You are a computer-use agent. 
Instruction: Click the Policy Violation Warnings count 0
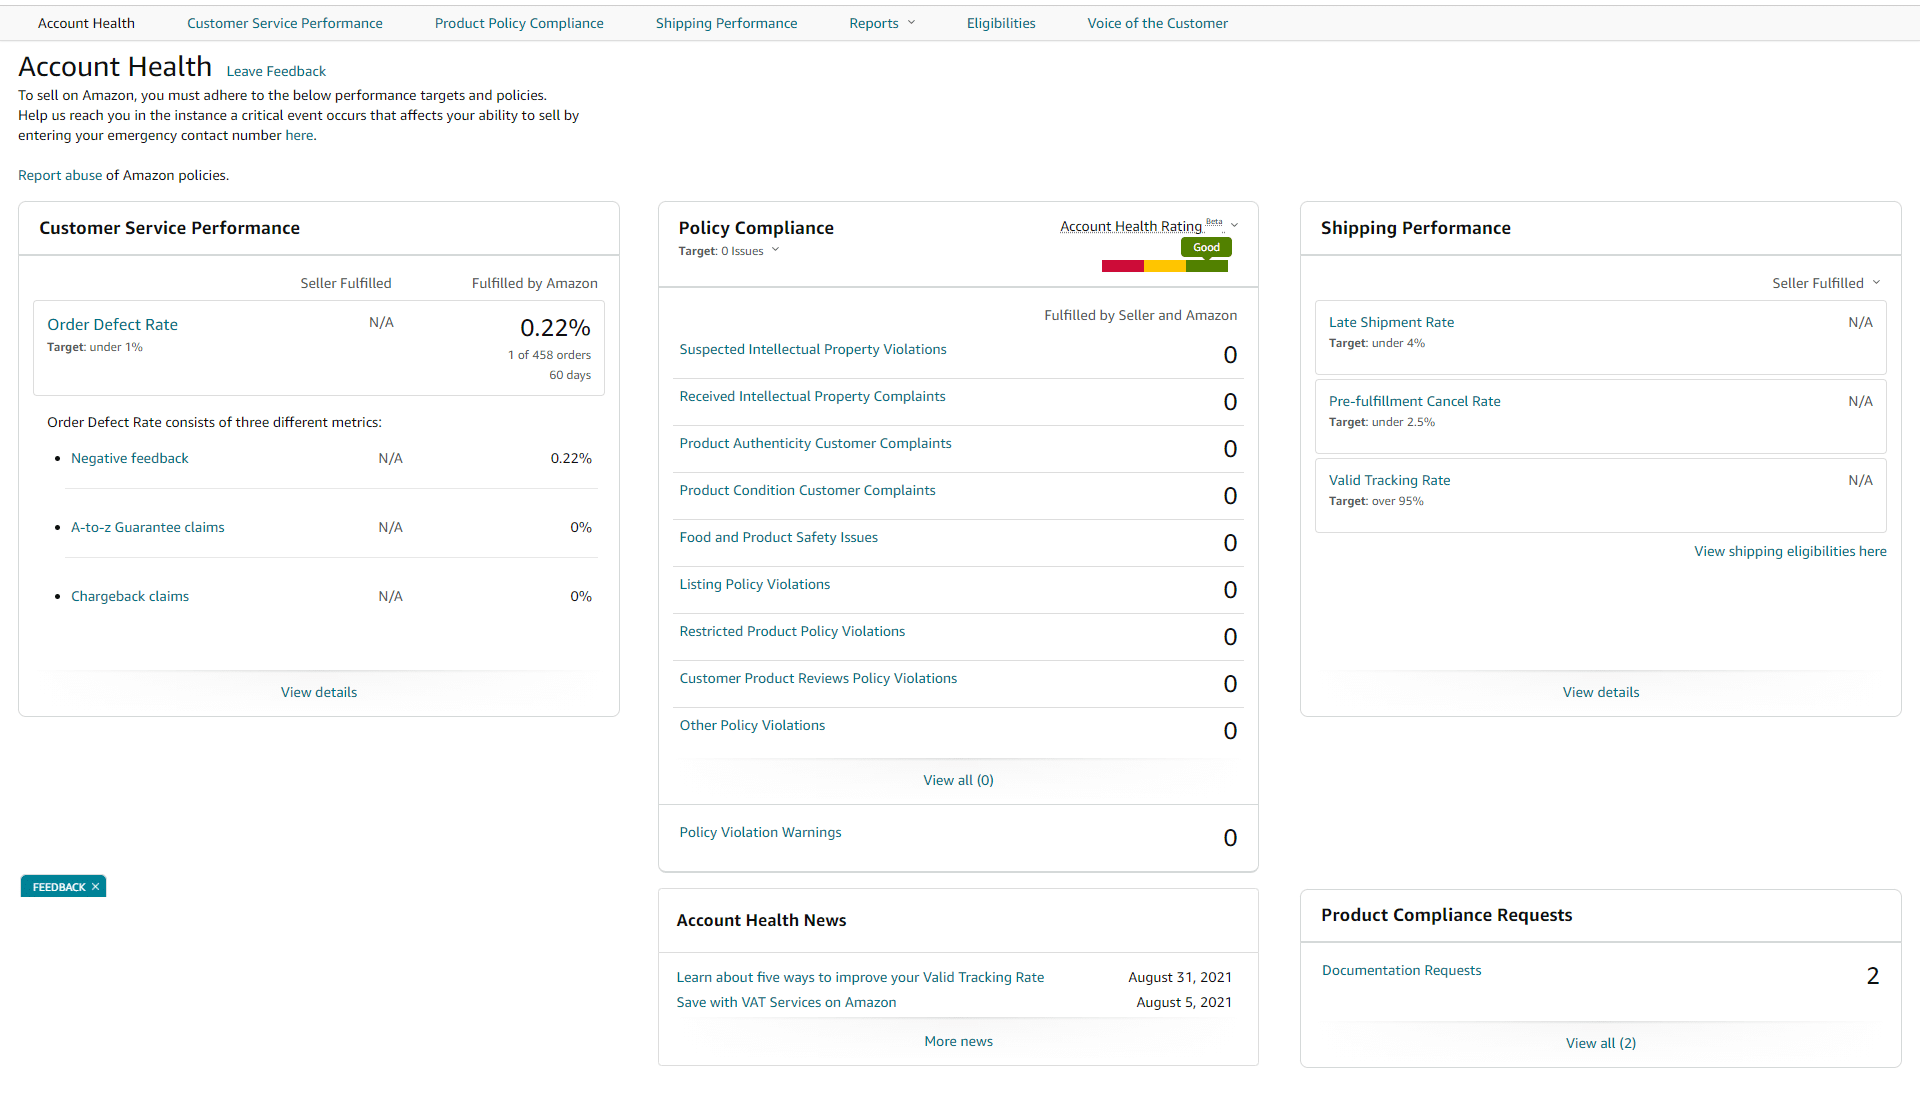click(1230, 838)
